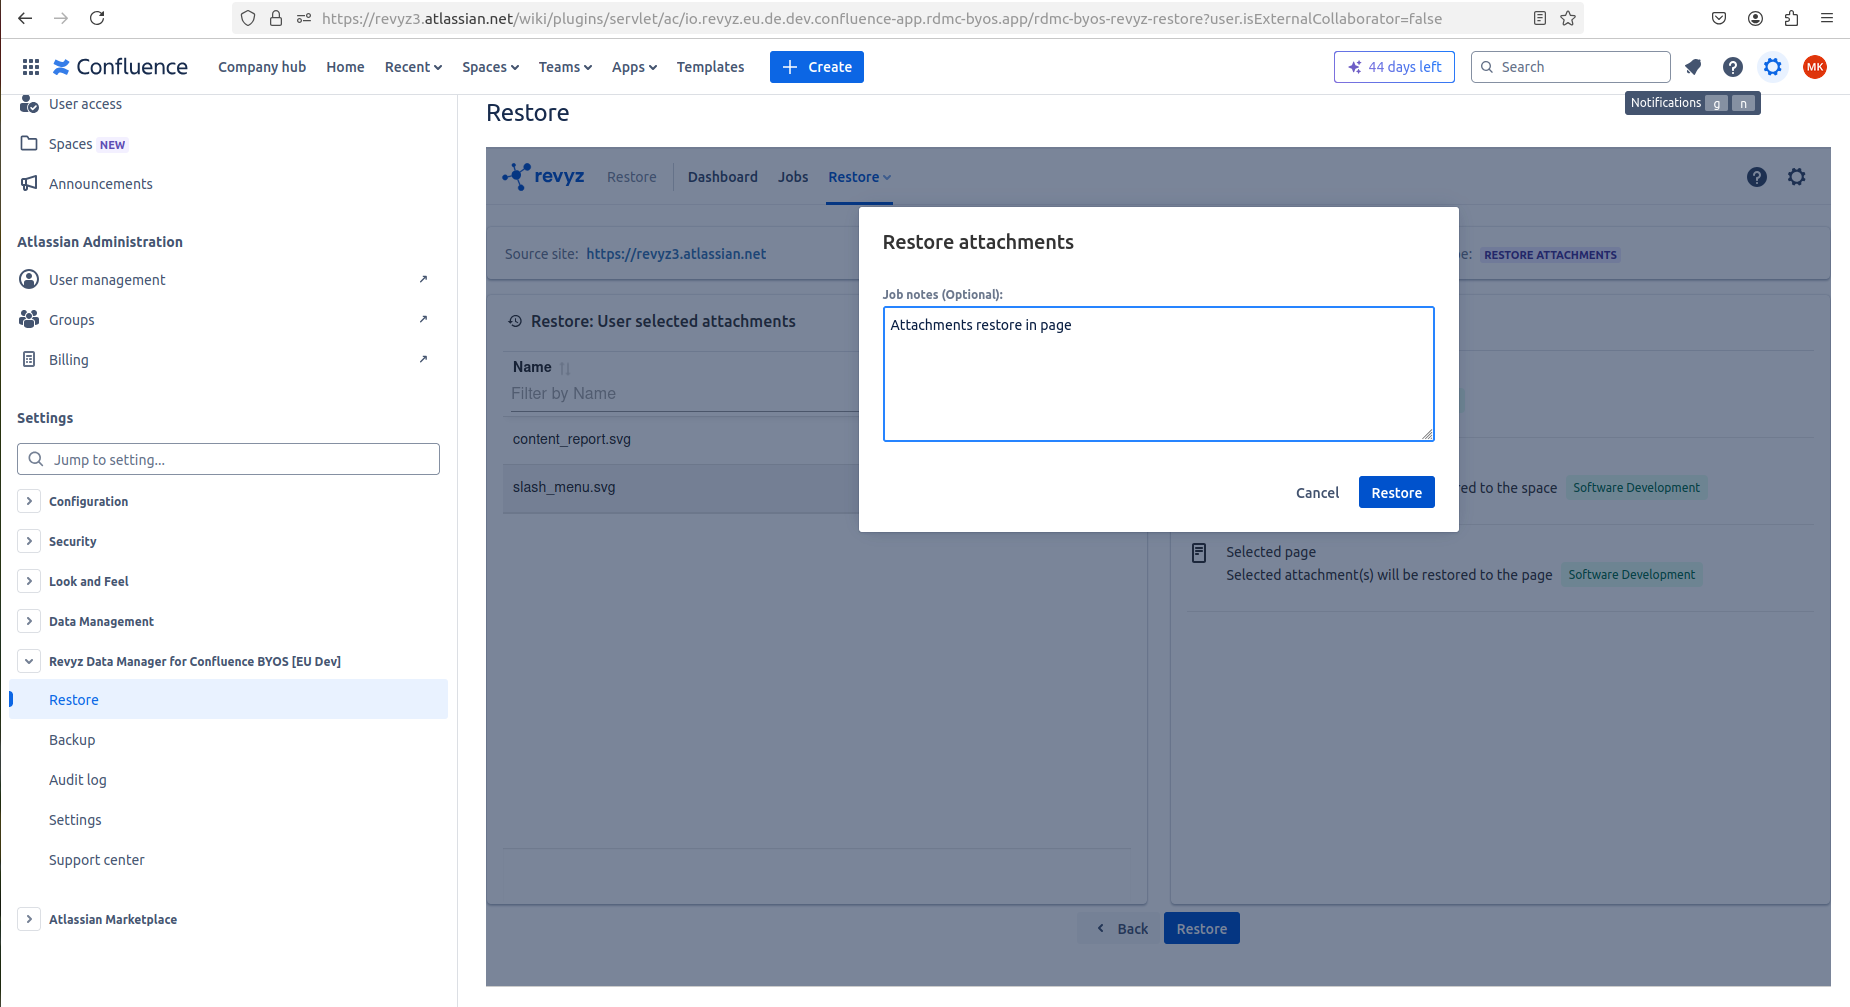Switch to the revyz Dashboard tab
The width and height of the screenshot is (1850, 1007).
pyautogui.click(x=722, y=177)
